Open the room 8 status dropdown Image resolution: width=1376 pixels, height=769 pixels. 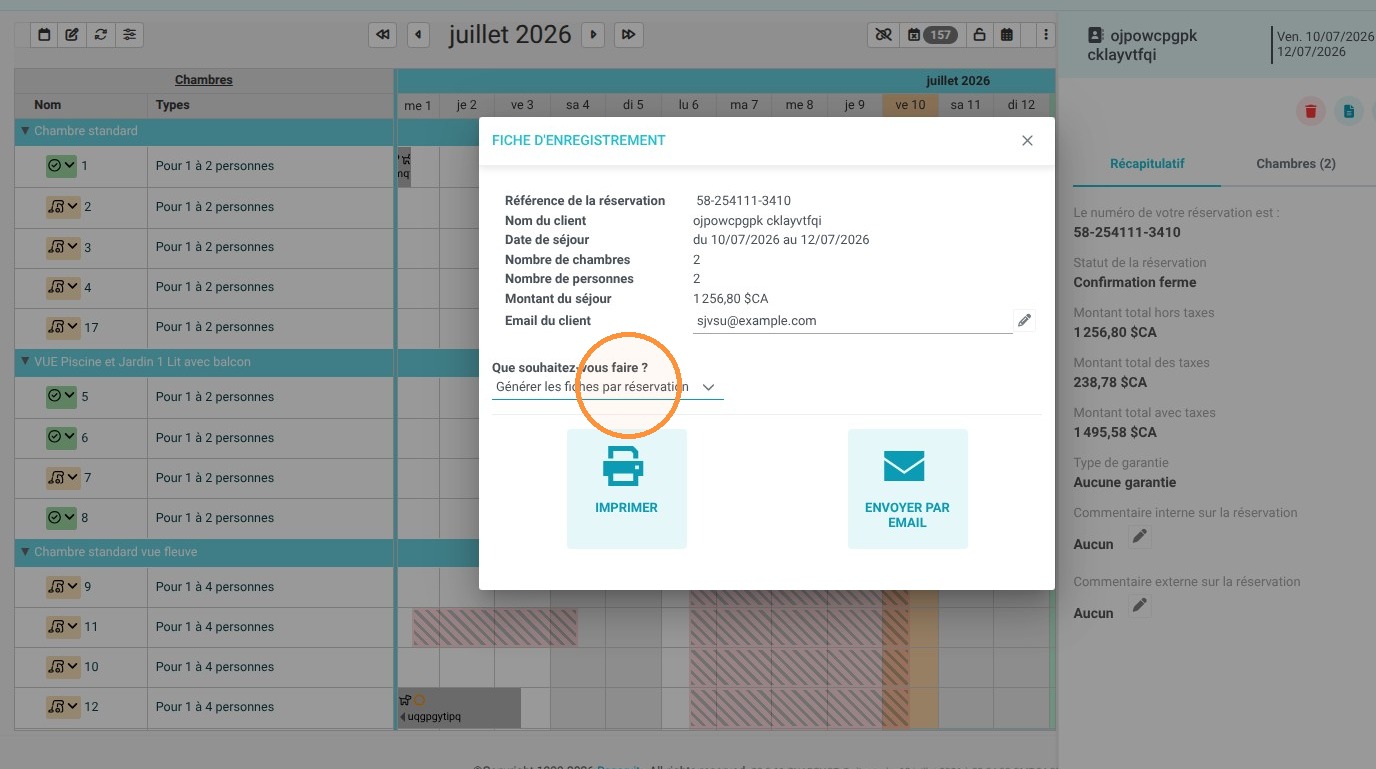click(62, 518)
